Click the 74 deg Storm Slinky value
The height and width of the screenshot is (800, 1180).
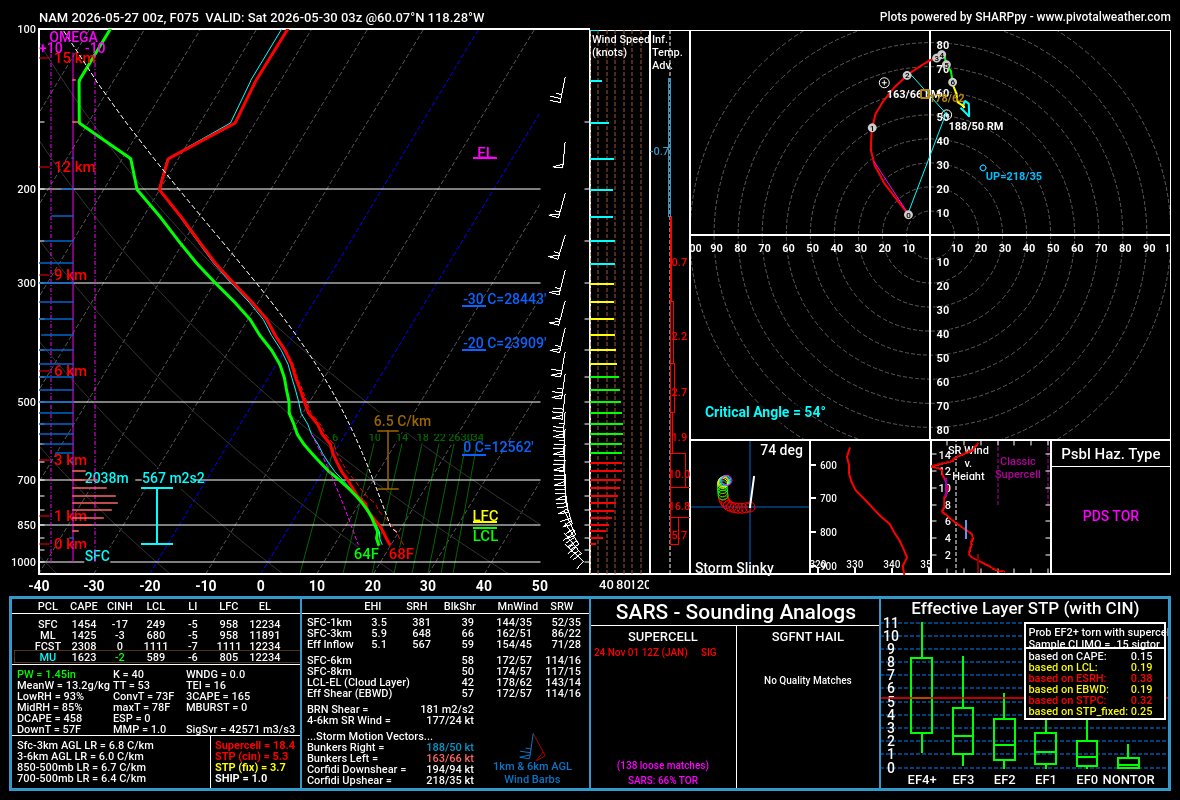click(x=781, y=450)
